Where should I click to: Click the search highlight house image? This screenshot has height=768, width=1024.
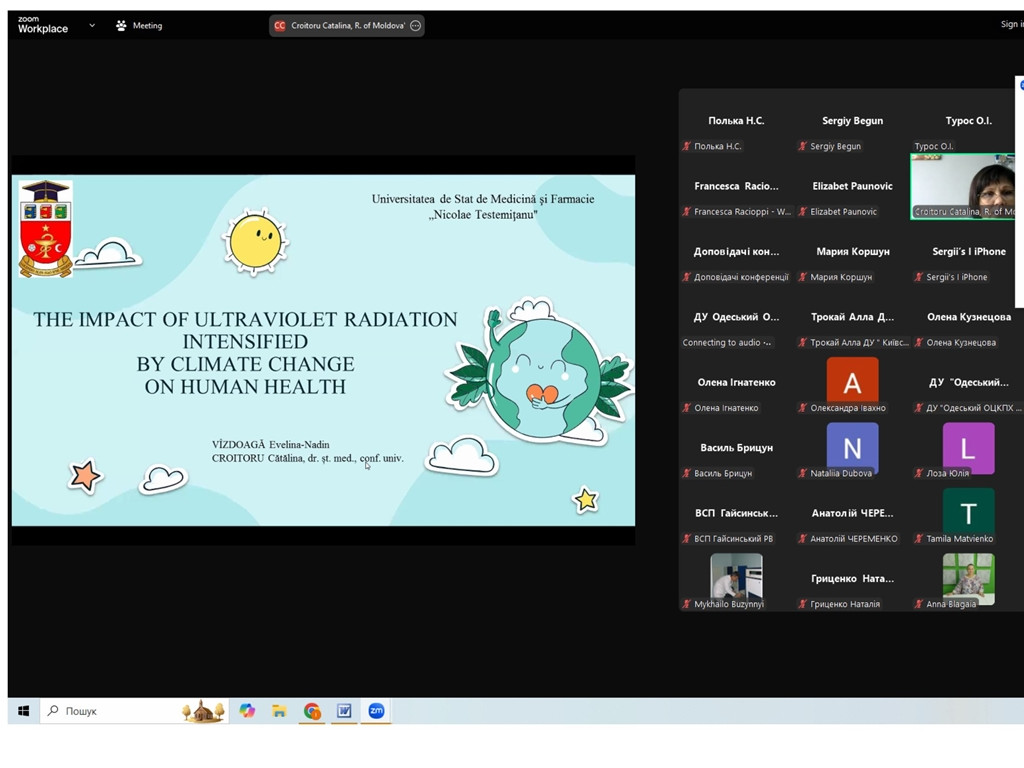coord(204,711)
